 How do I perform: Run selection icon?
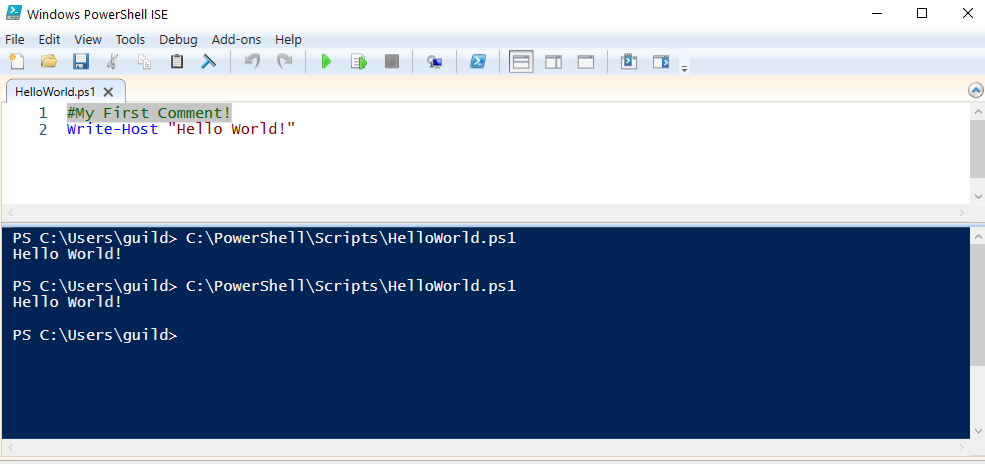click(x=359, y=62)
